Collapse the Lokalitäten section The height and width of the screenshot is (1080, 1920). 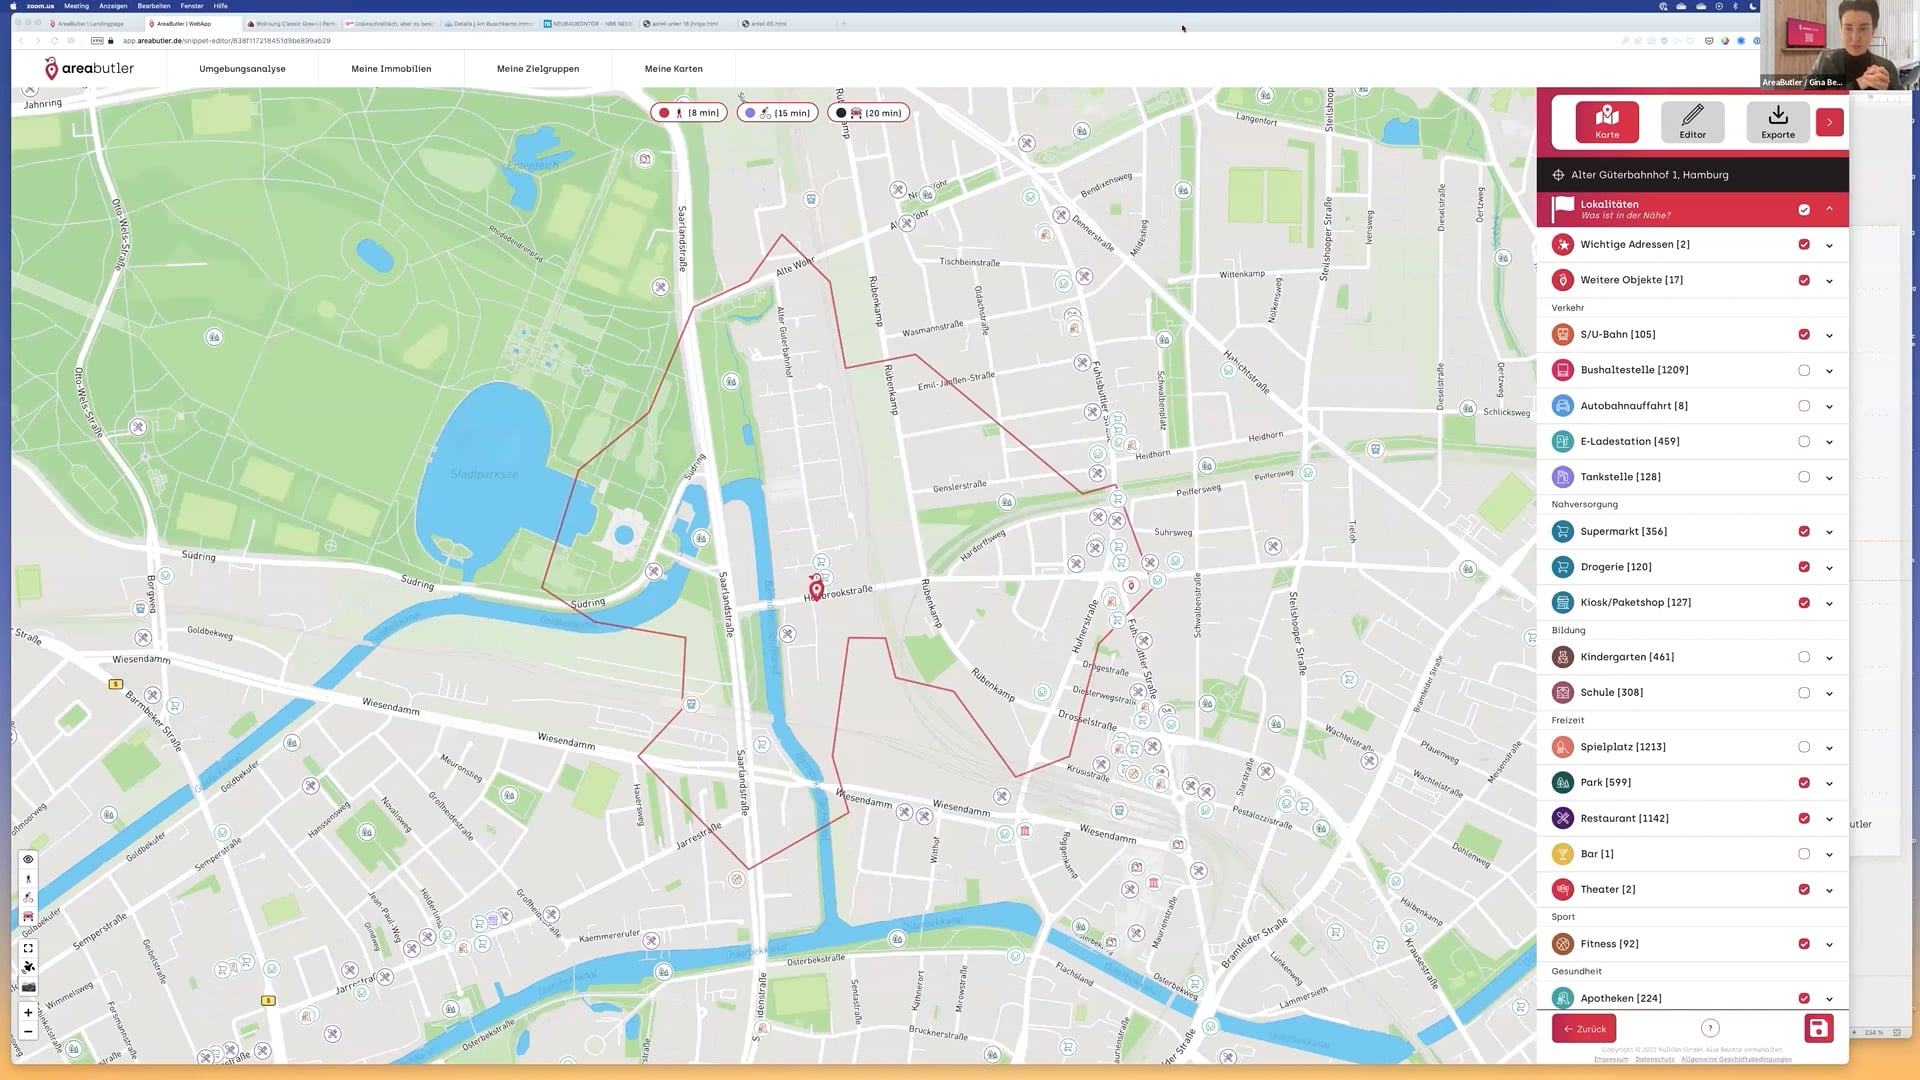(x=1829, y=209)
